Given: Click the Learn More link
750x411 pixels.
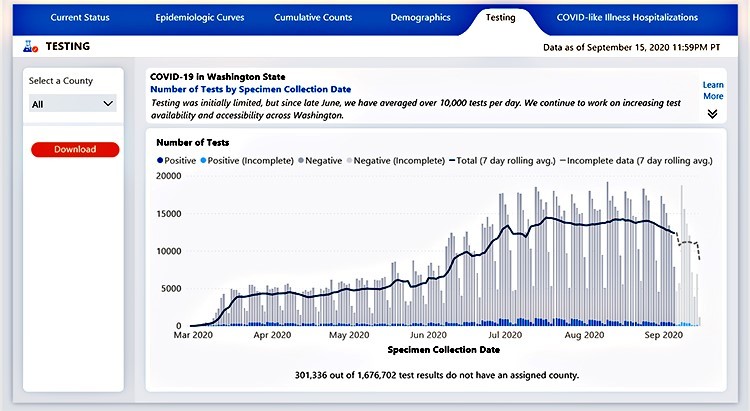Looking at the screenshot, I should [712, 91].
